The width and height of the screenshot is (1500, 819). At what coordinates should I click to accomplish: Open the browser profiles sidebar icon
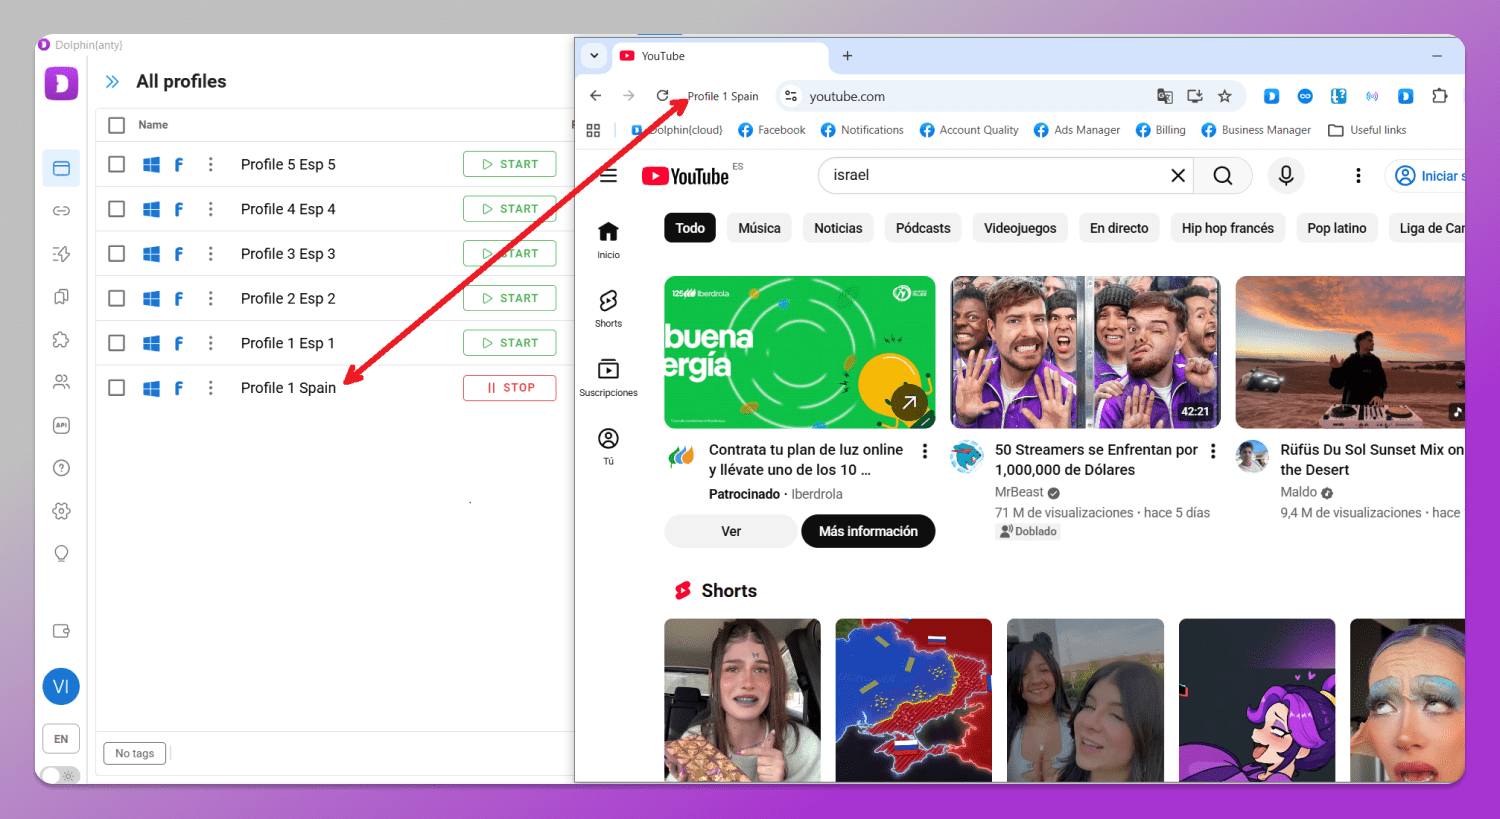tap(61, 168)
